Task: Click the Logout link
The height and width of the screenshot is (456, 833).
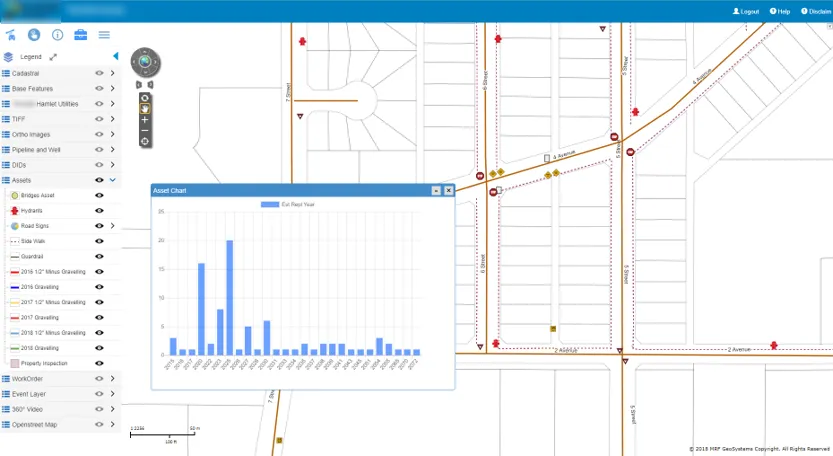Action: pyautogui.click(x=746, y=11)
